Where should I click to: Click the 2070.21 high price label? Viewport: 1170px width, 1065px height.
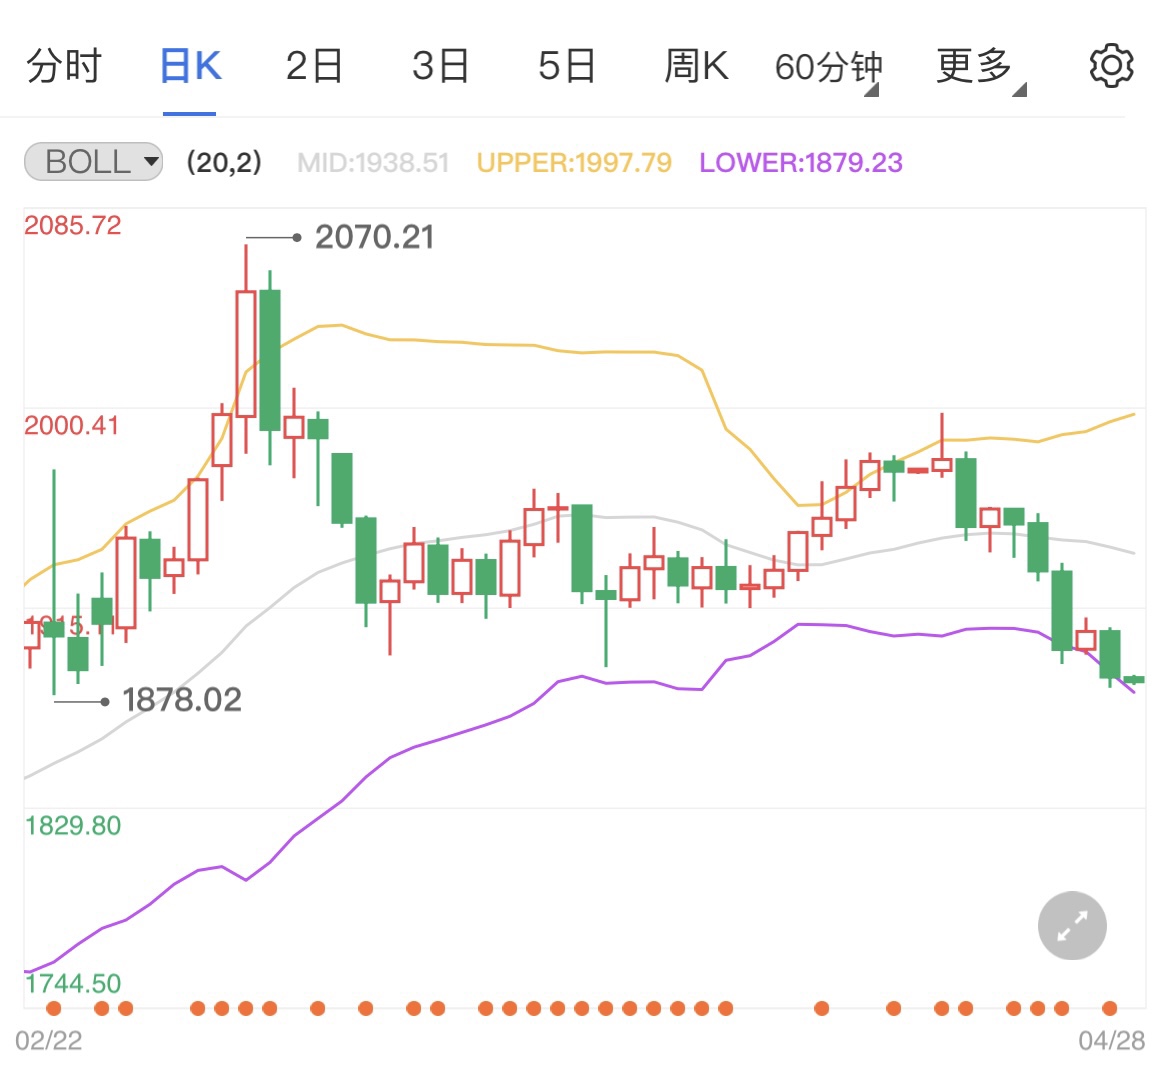375,237
